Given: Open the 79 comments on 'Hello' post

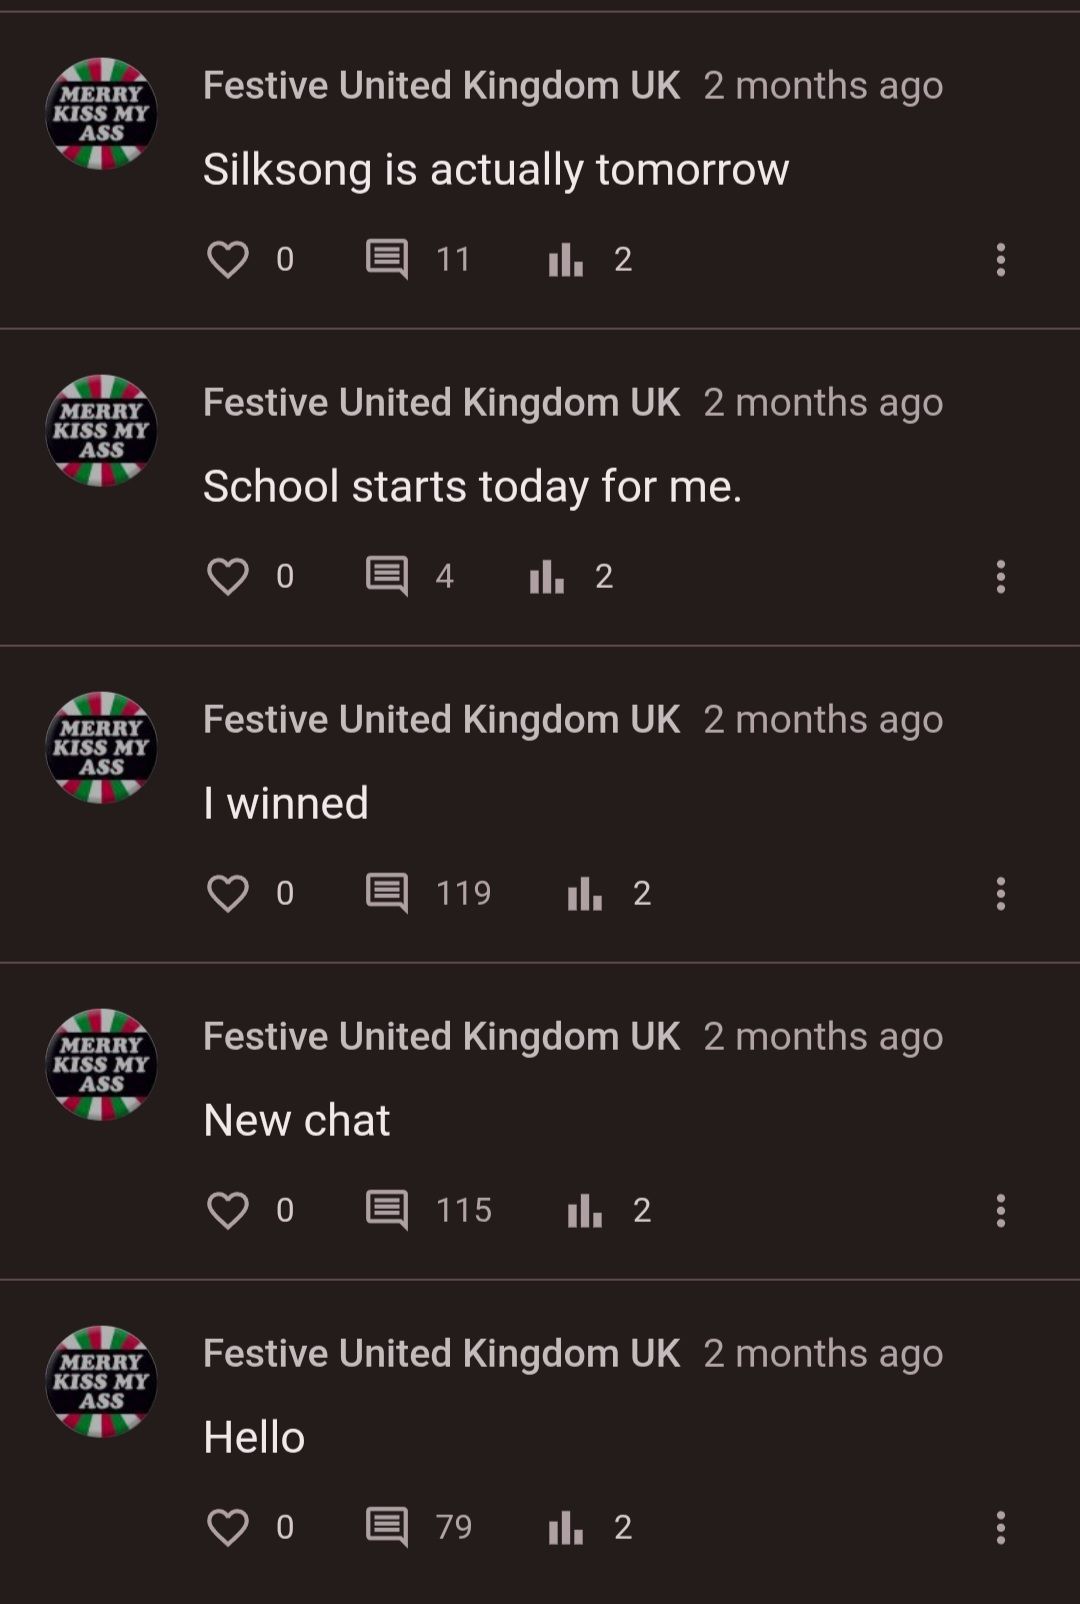Looking at the screenshot, I should [387, 1527].
